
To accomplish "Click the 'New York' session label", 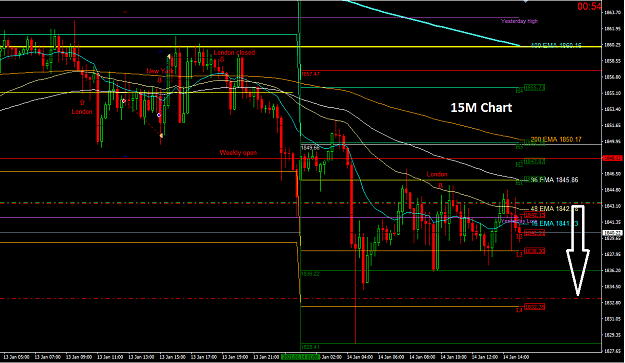I will coord(160,71).
